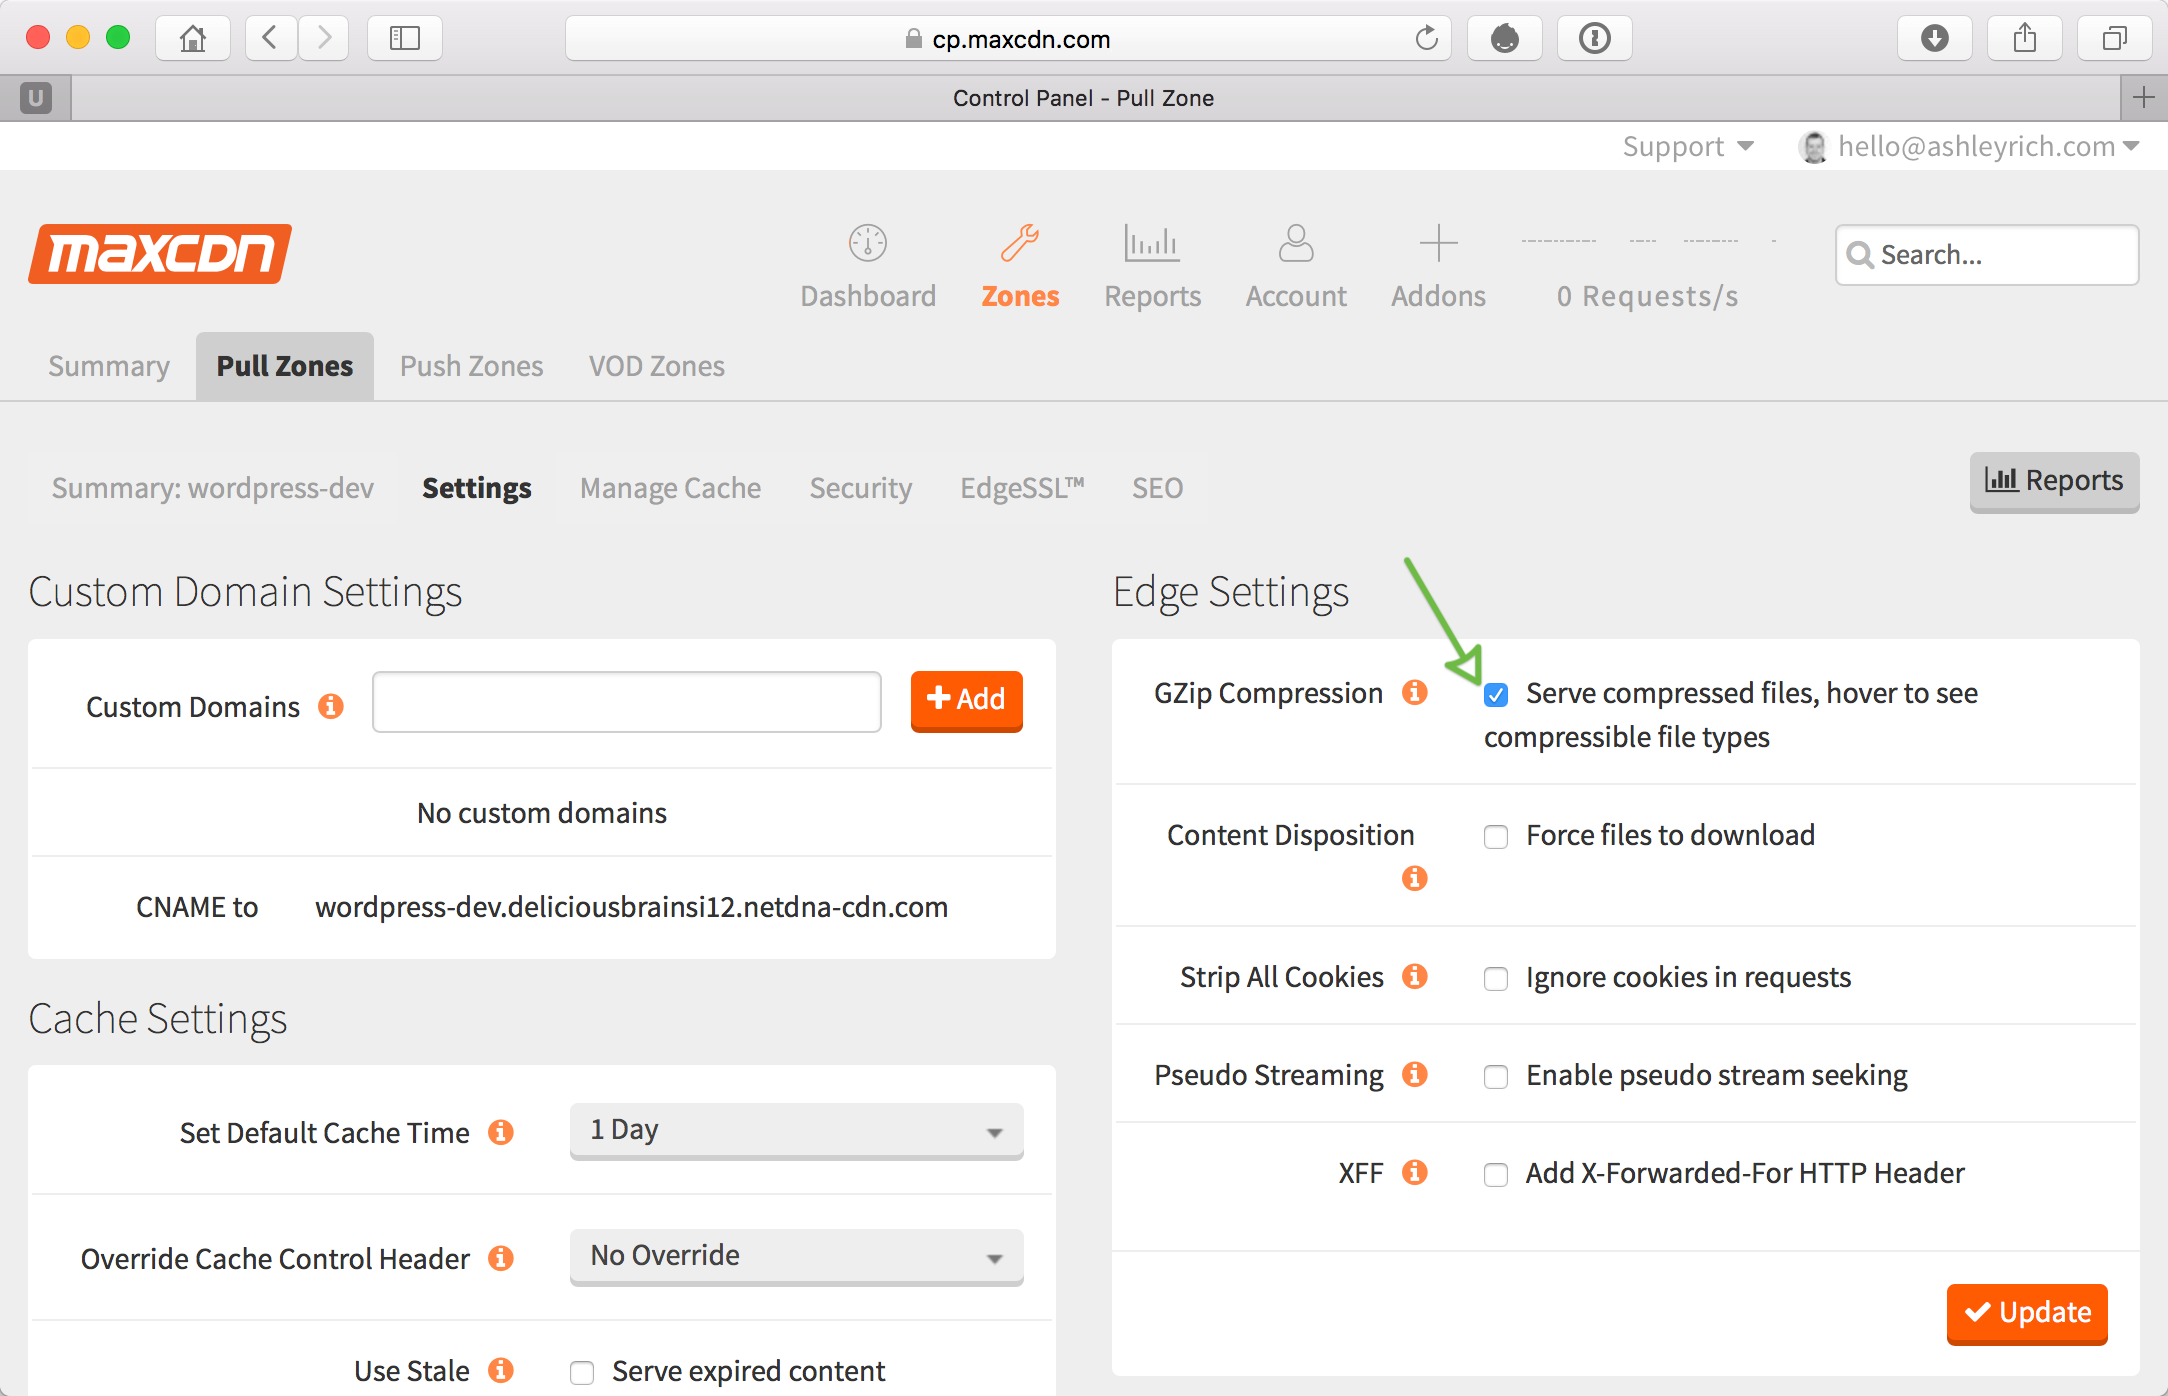Click info icon next to XFF

pos(1414,1172)
